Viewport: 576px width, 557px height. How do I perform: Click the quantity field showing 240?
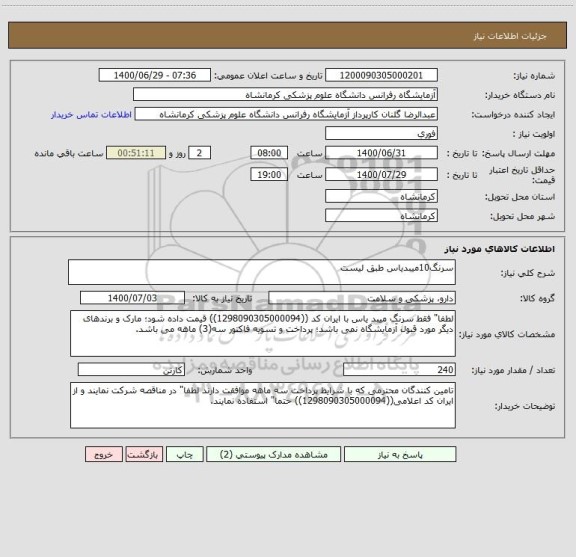pyautogui.click(x=399, y=370)
